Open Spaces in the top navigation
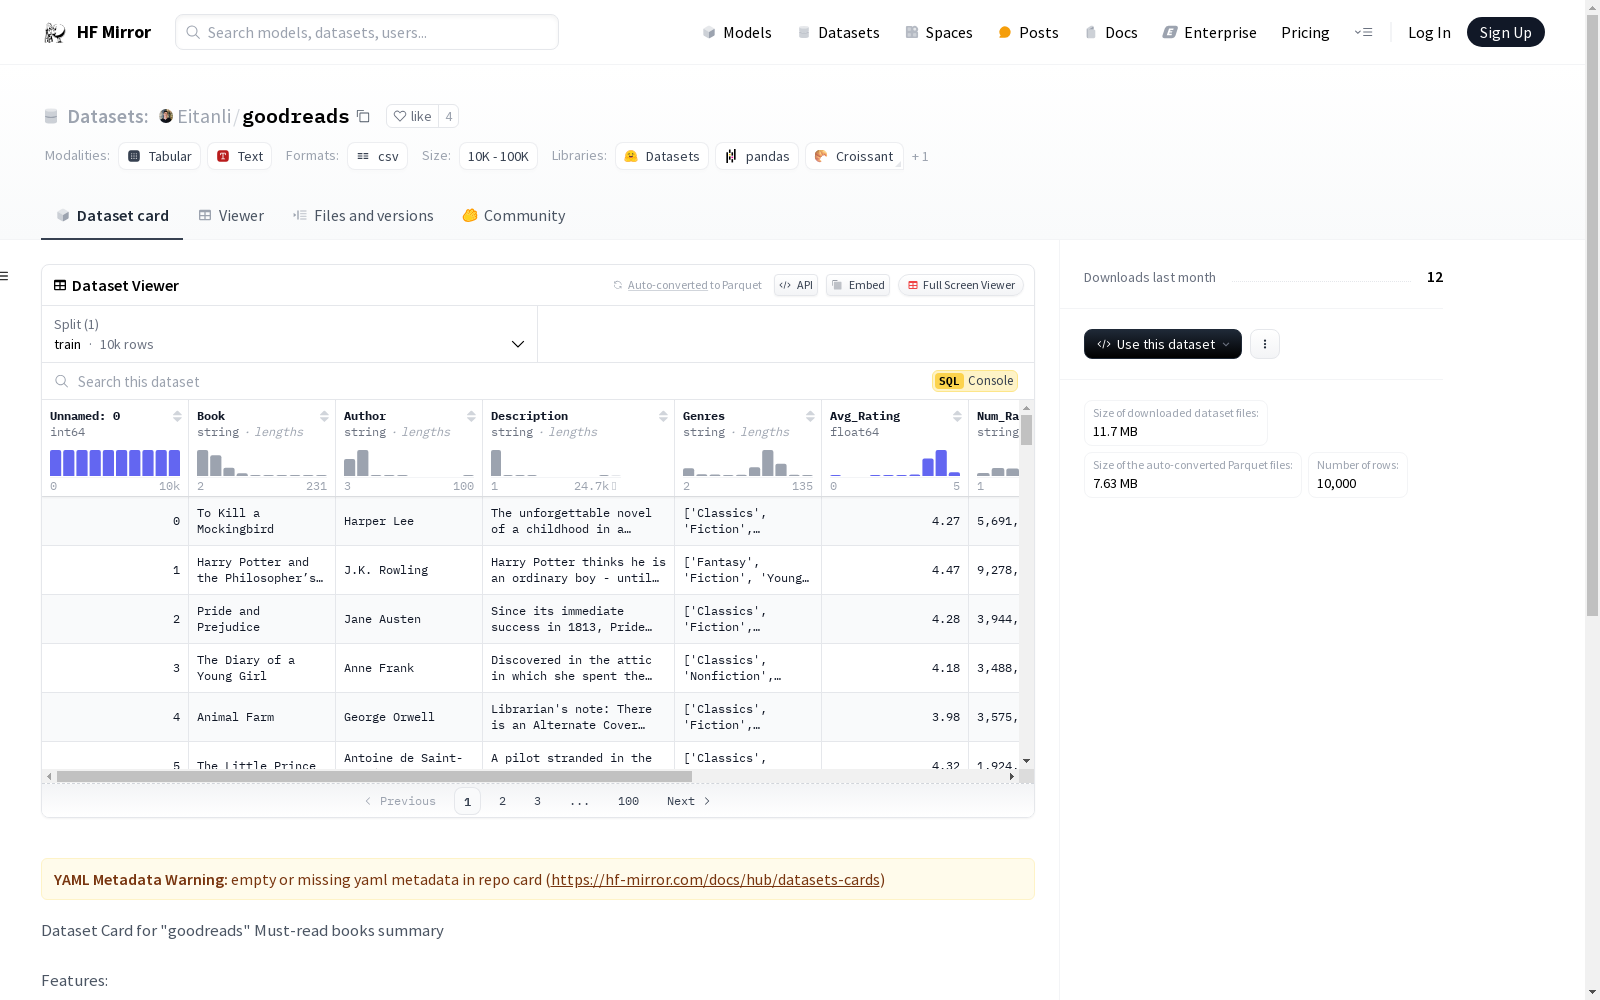 pyautogui.click(x=939, y=33)
